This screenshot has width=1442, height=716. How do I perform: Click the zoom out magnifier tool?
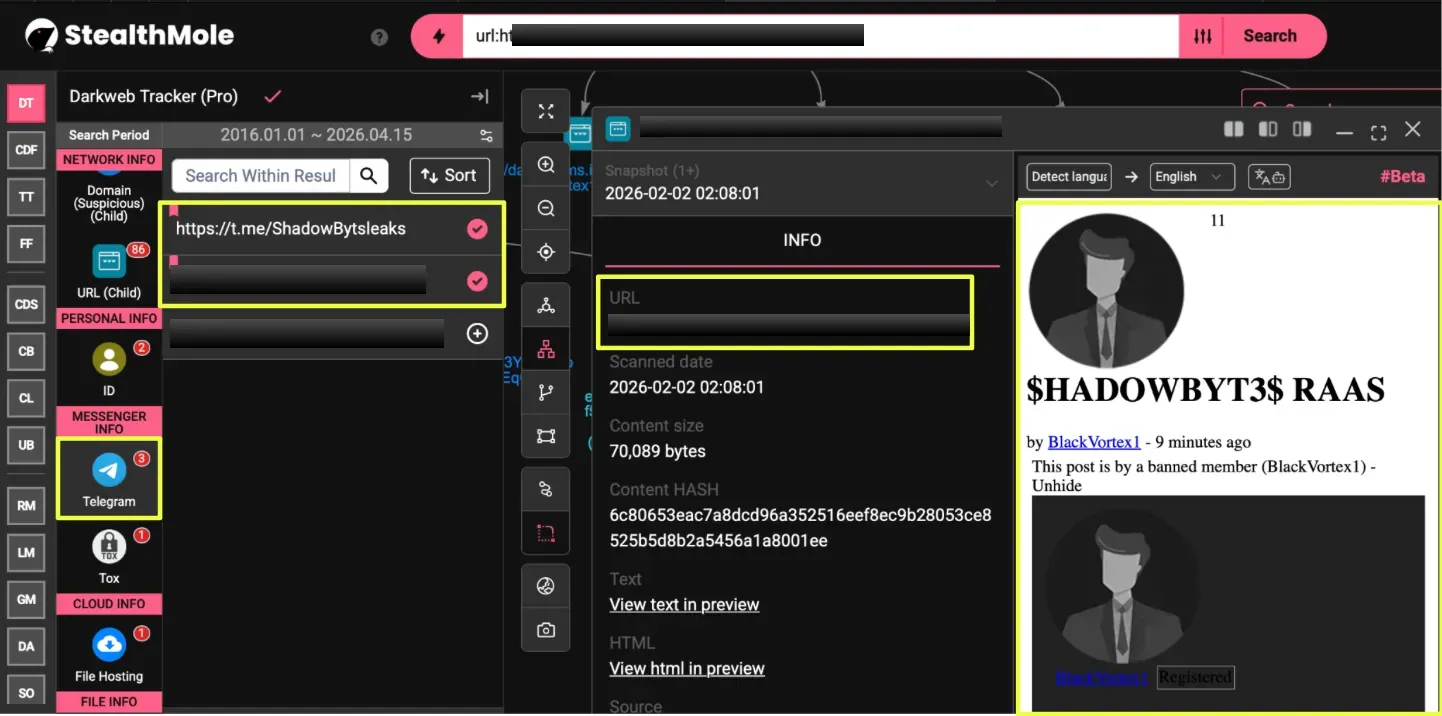[x=546, y=209]
